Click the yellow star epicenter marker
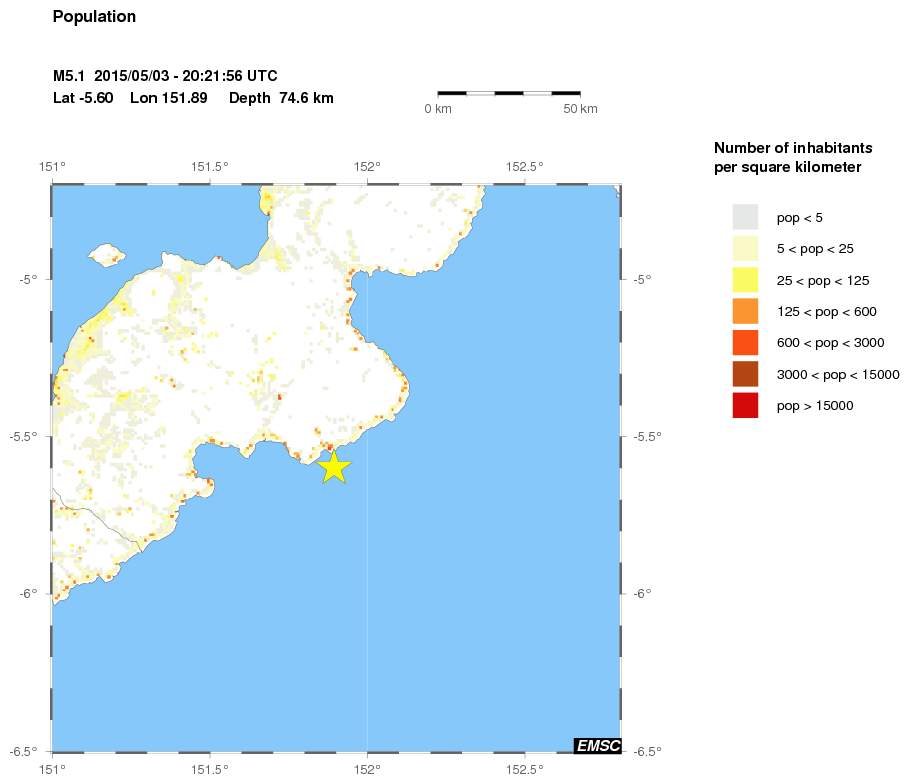 (x=334, y=467)
